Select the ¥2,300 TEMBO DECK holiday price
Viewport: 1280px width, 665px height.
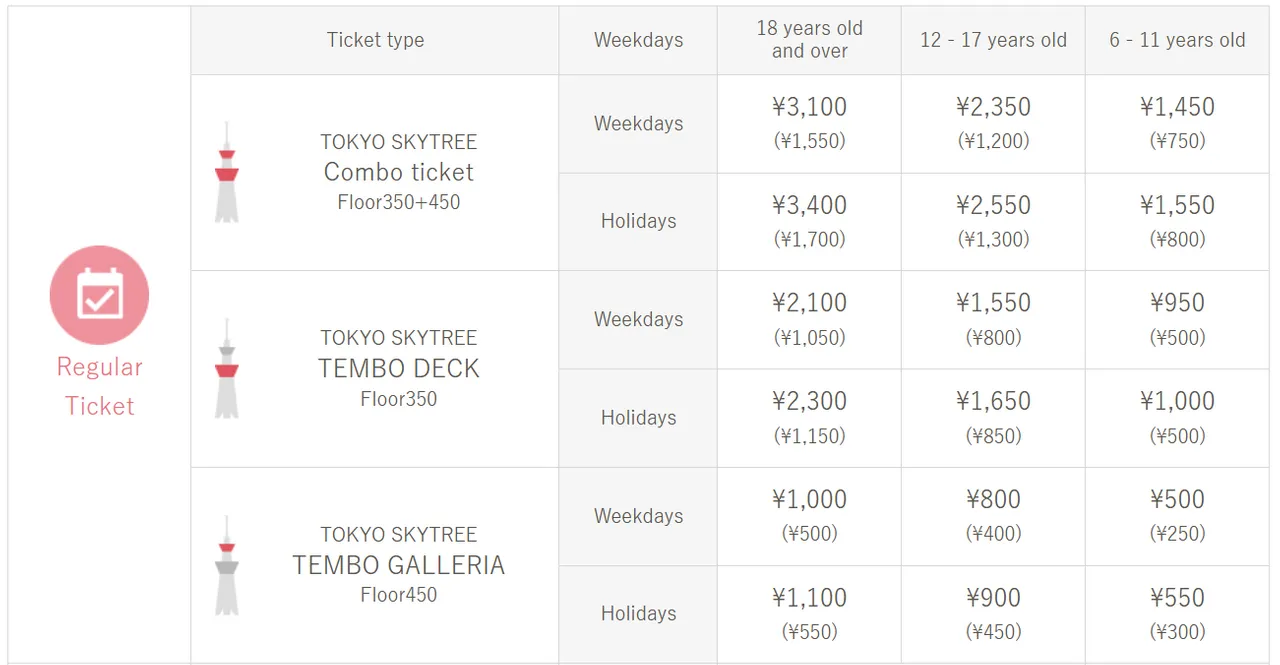809,401
